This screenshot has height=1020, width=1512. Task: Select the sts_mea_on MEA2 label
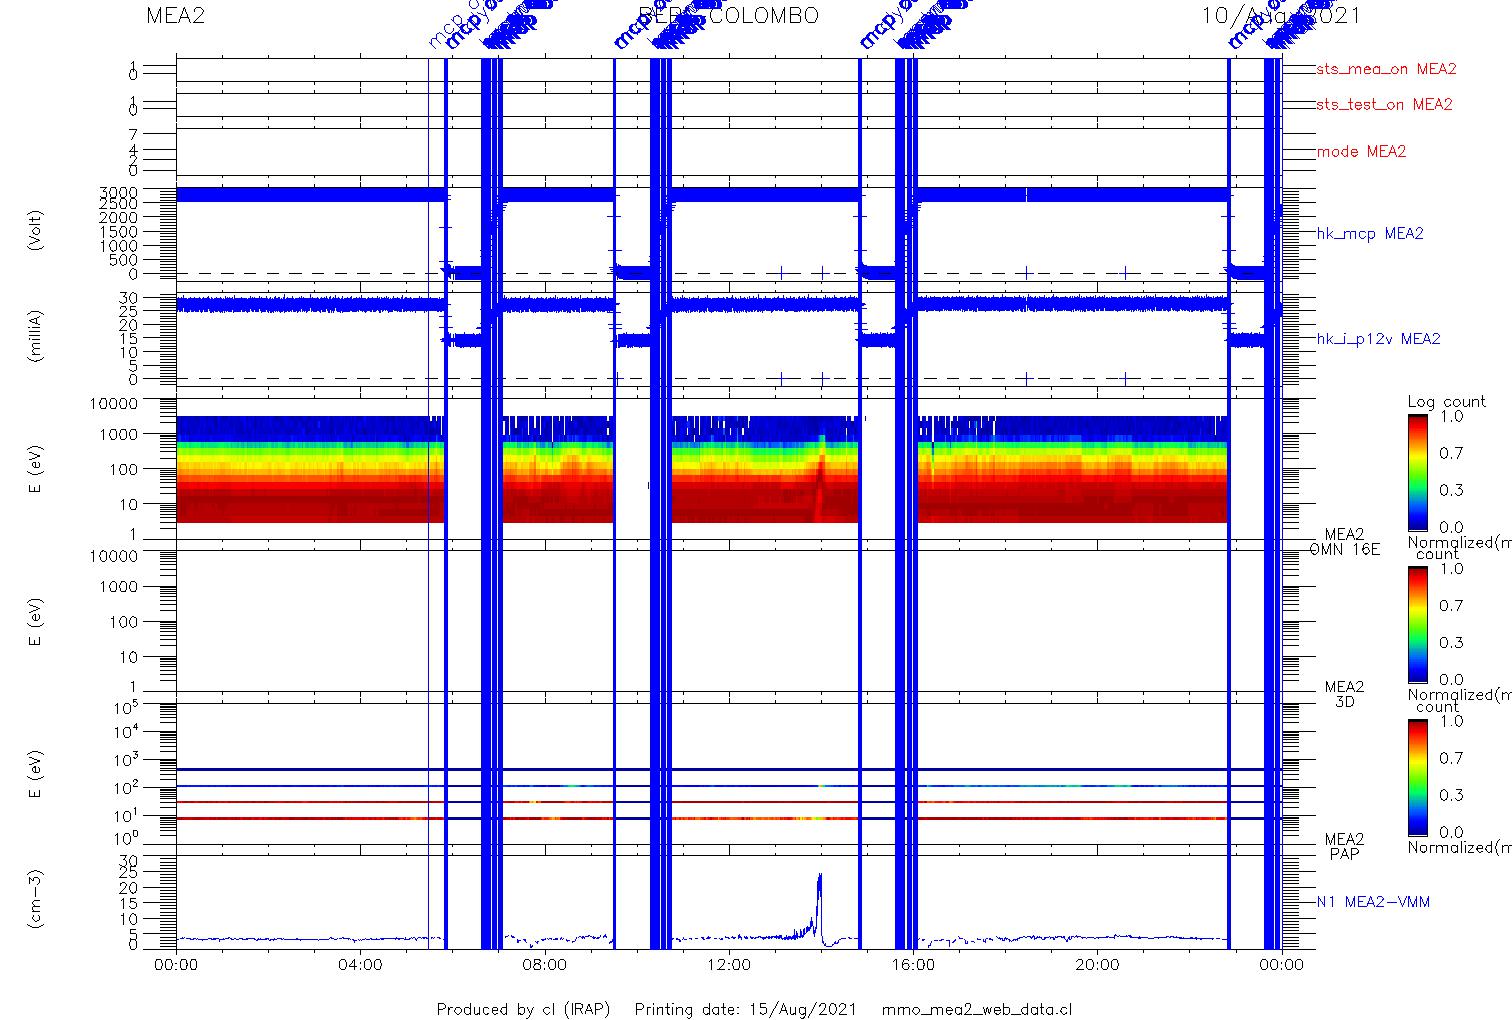pyautogui.click(x=1386, y=69)
